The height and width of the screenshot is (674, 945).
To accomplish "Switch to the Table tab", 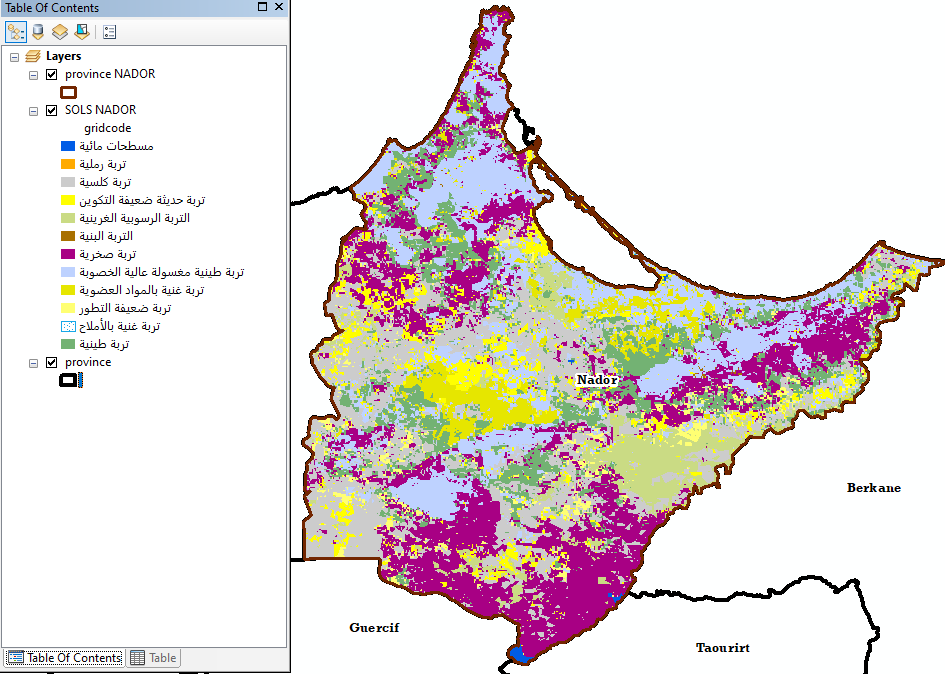I will [153, 658].
